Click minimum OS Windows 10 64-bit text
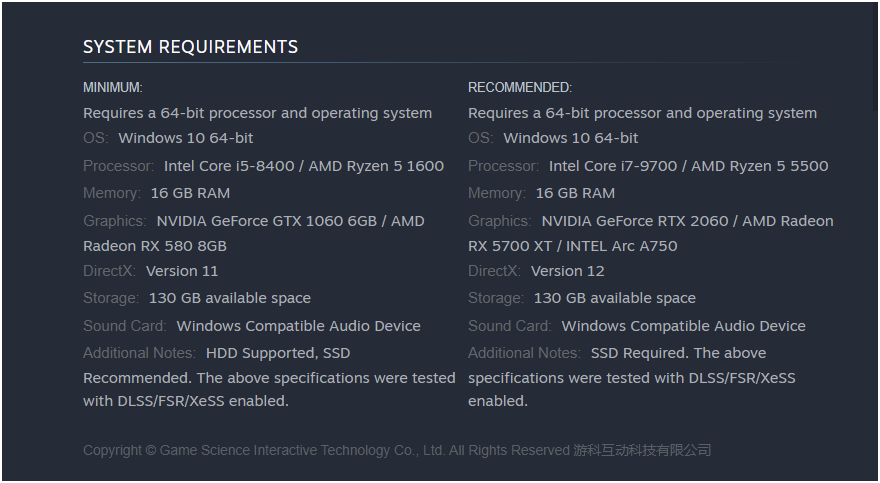 coord(186,138)
